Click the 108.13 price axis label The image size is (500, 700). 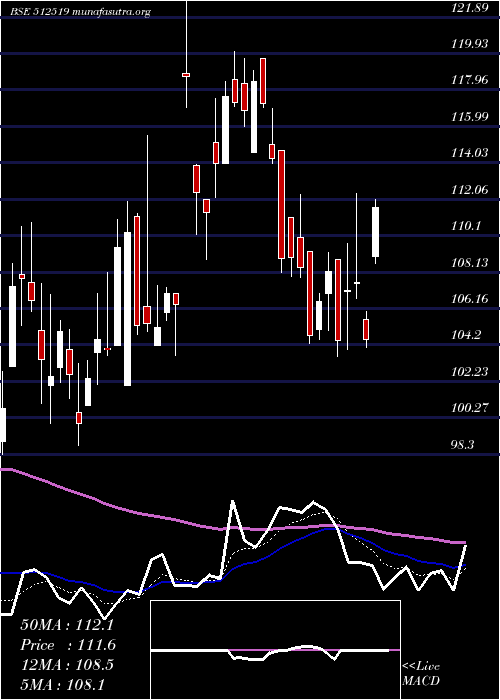coord(470,263)
